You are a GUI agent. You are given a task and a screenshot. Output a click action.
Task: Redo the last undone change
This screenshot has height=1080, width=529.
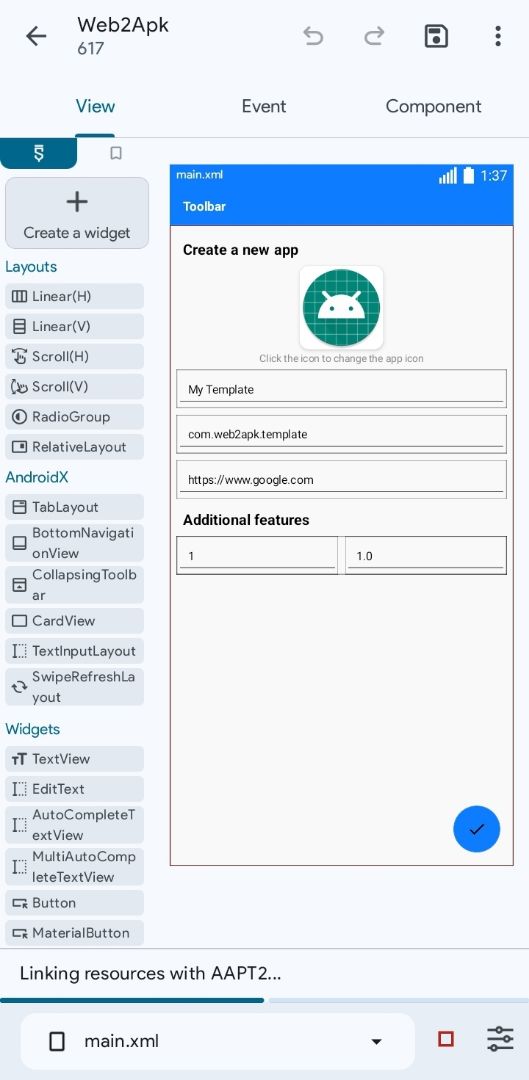pos(374,36)
